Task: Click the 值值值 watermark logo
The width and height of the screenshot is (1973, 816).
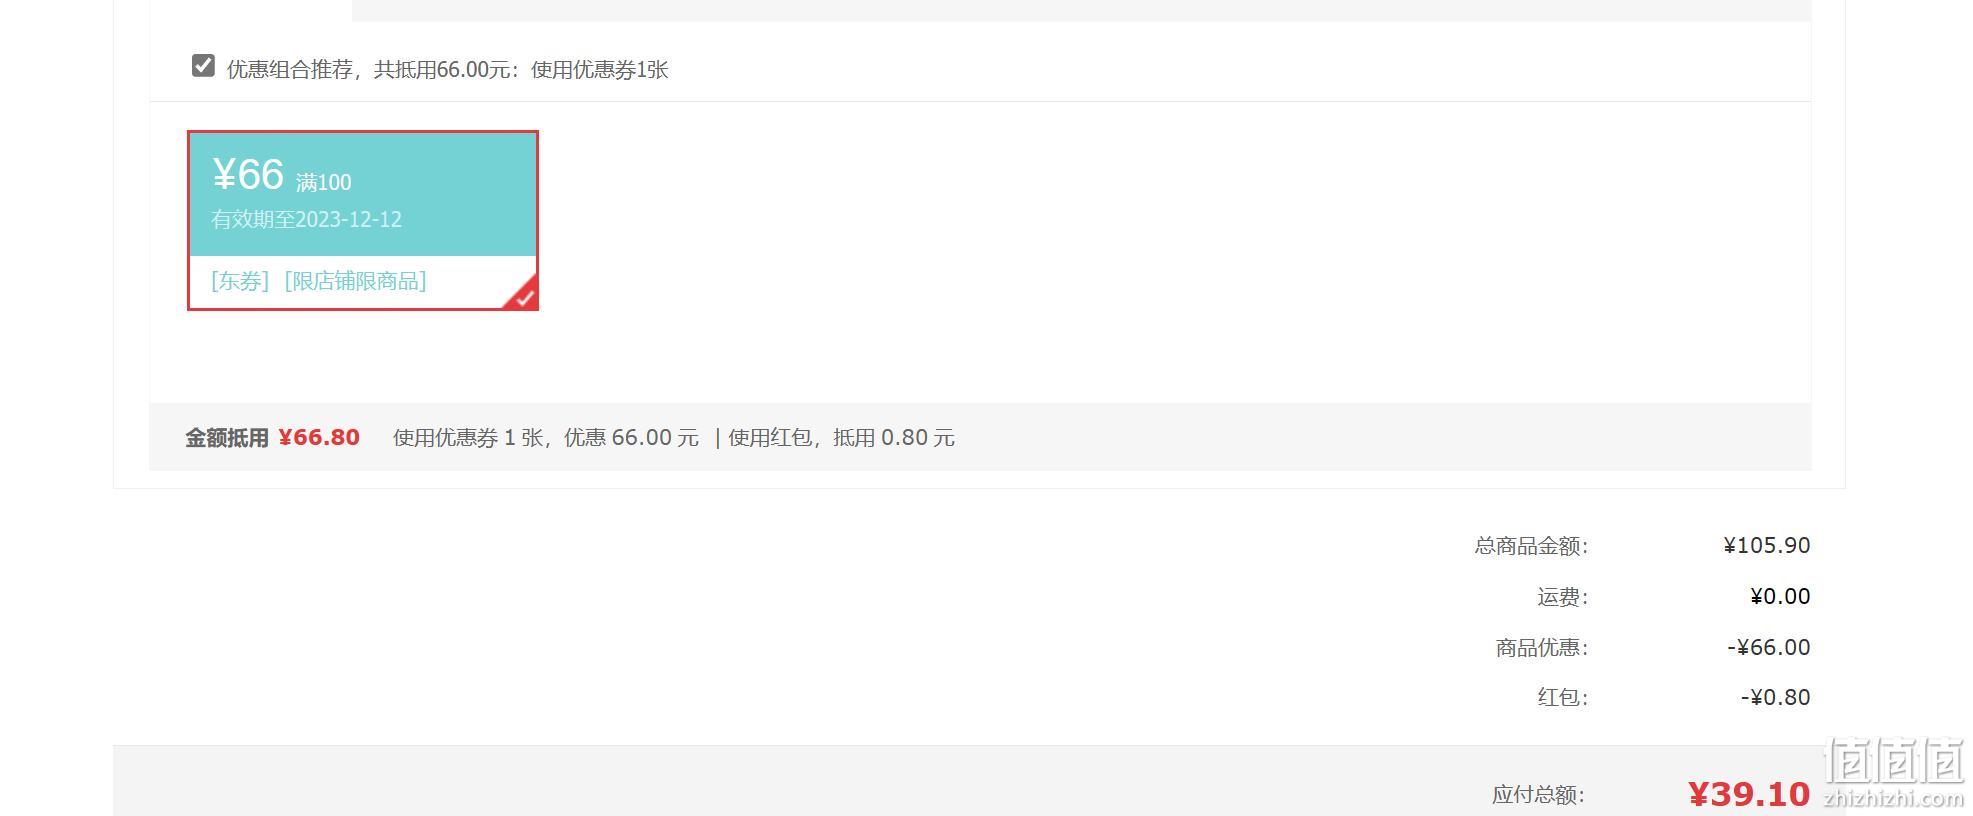Action: click(1894, 762)
